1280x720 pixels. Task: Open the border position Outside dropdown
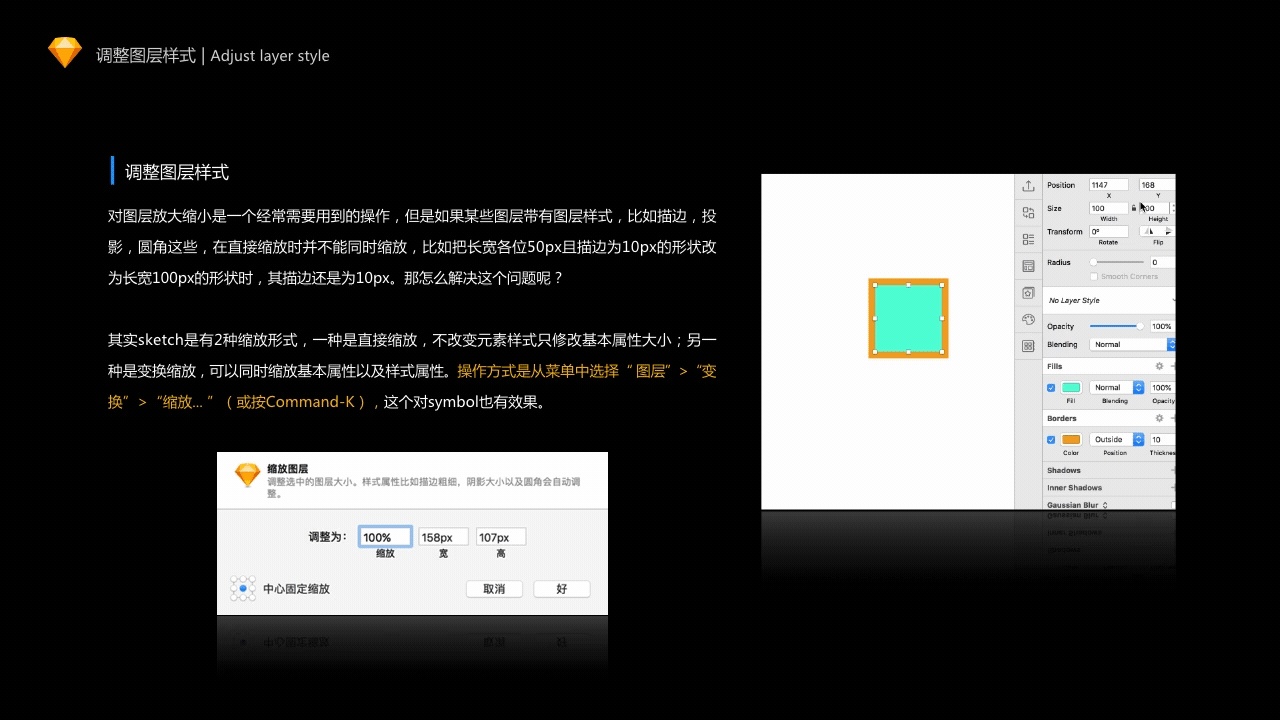pyautogui.click(x=1117, y=439)
